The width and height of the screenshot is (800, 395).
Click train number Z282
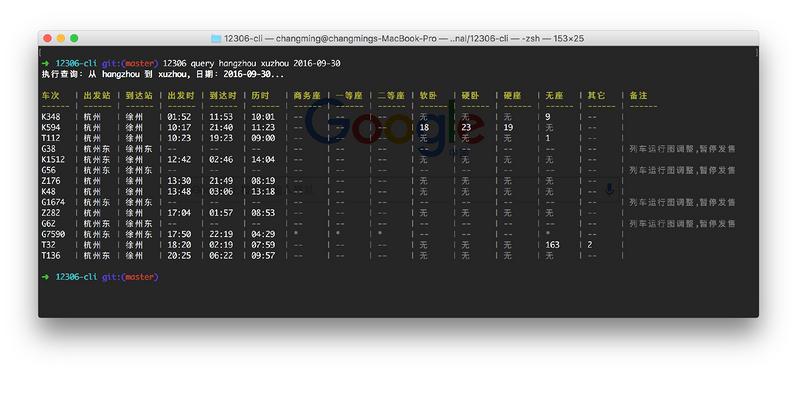51,213
